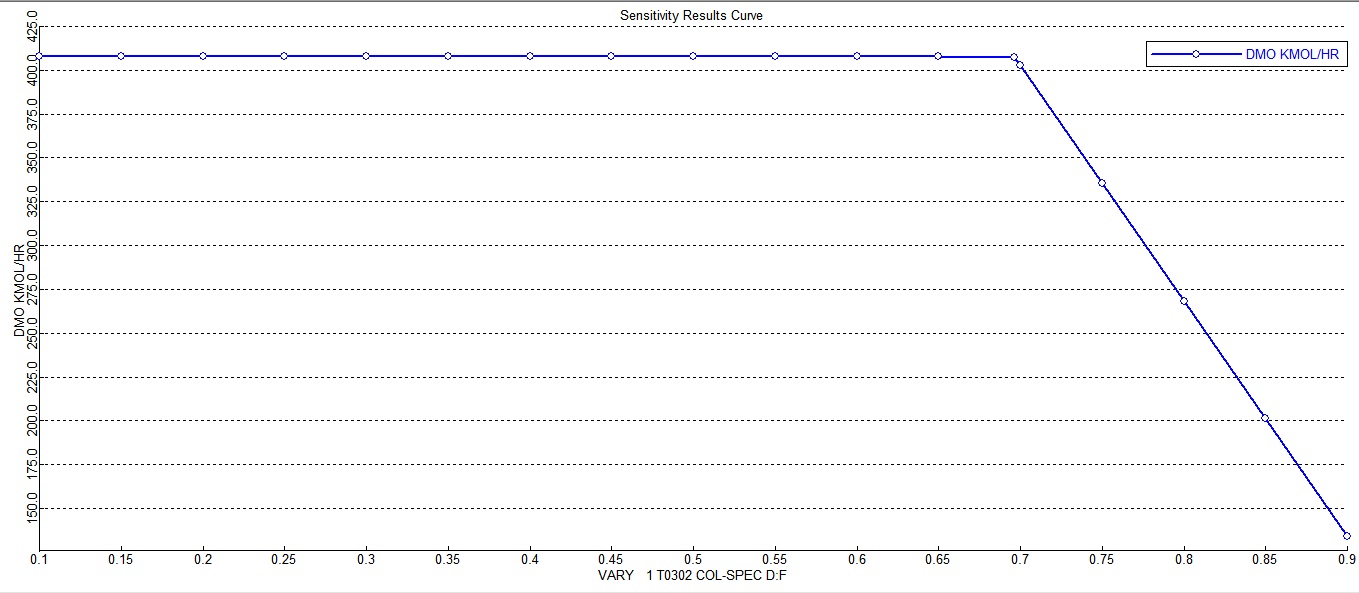Click the y-axis tick label 300.0

pos(33,245)
